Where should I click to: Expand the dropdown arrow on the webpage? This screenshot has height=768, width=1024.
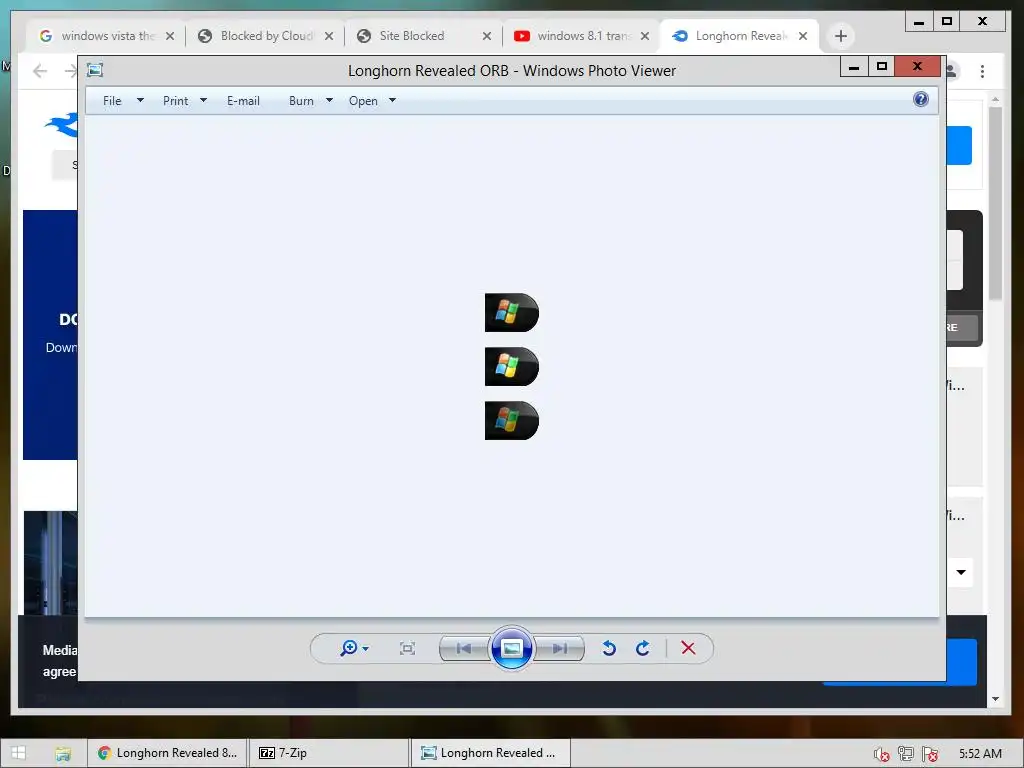pyautogui.click(x=961, y=573)
